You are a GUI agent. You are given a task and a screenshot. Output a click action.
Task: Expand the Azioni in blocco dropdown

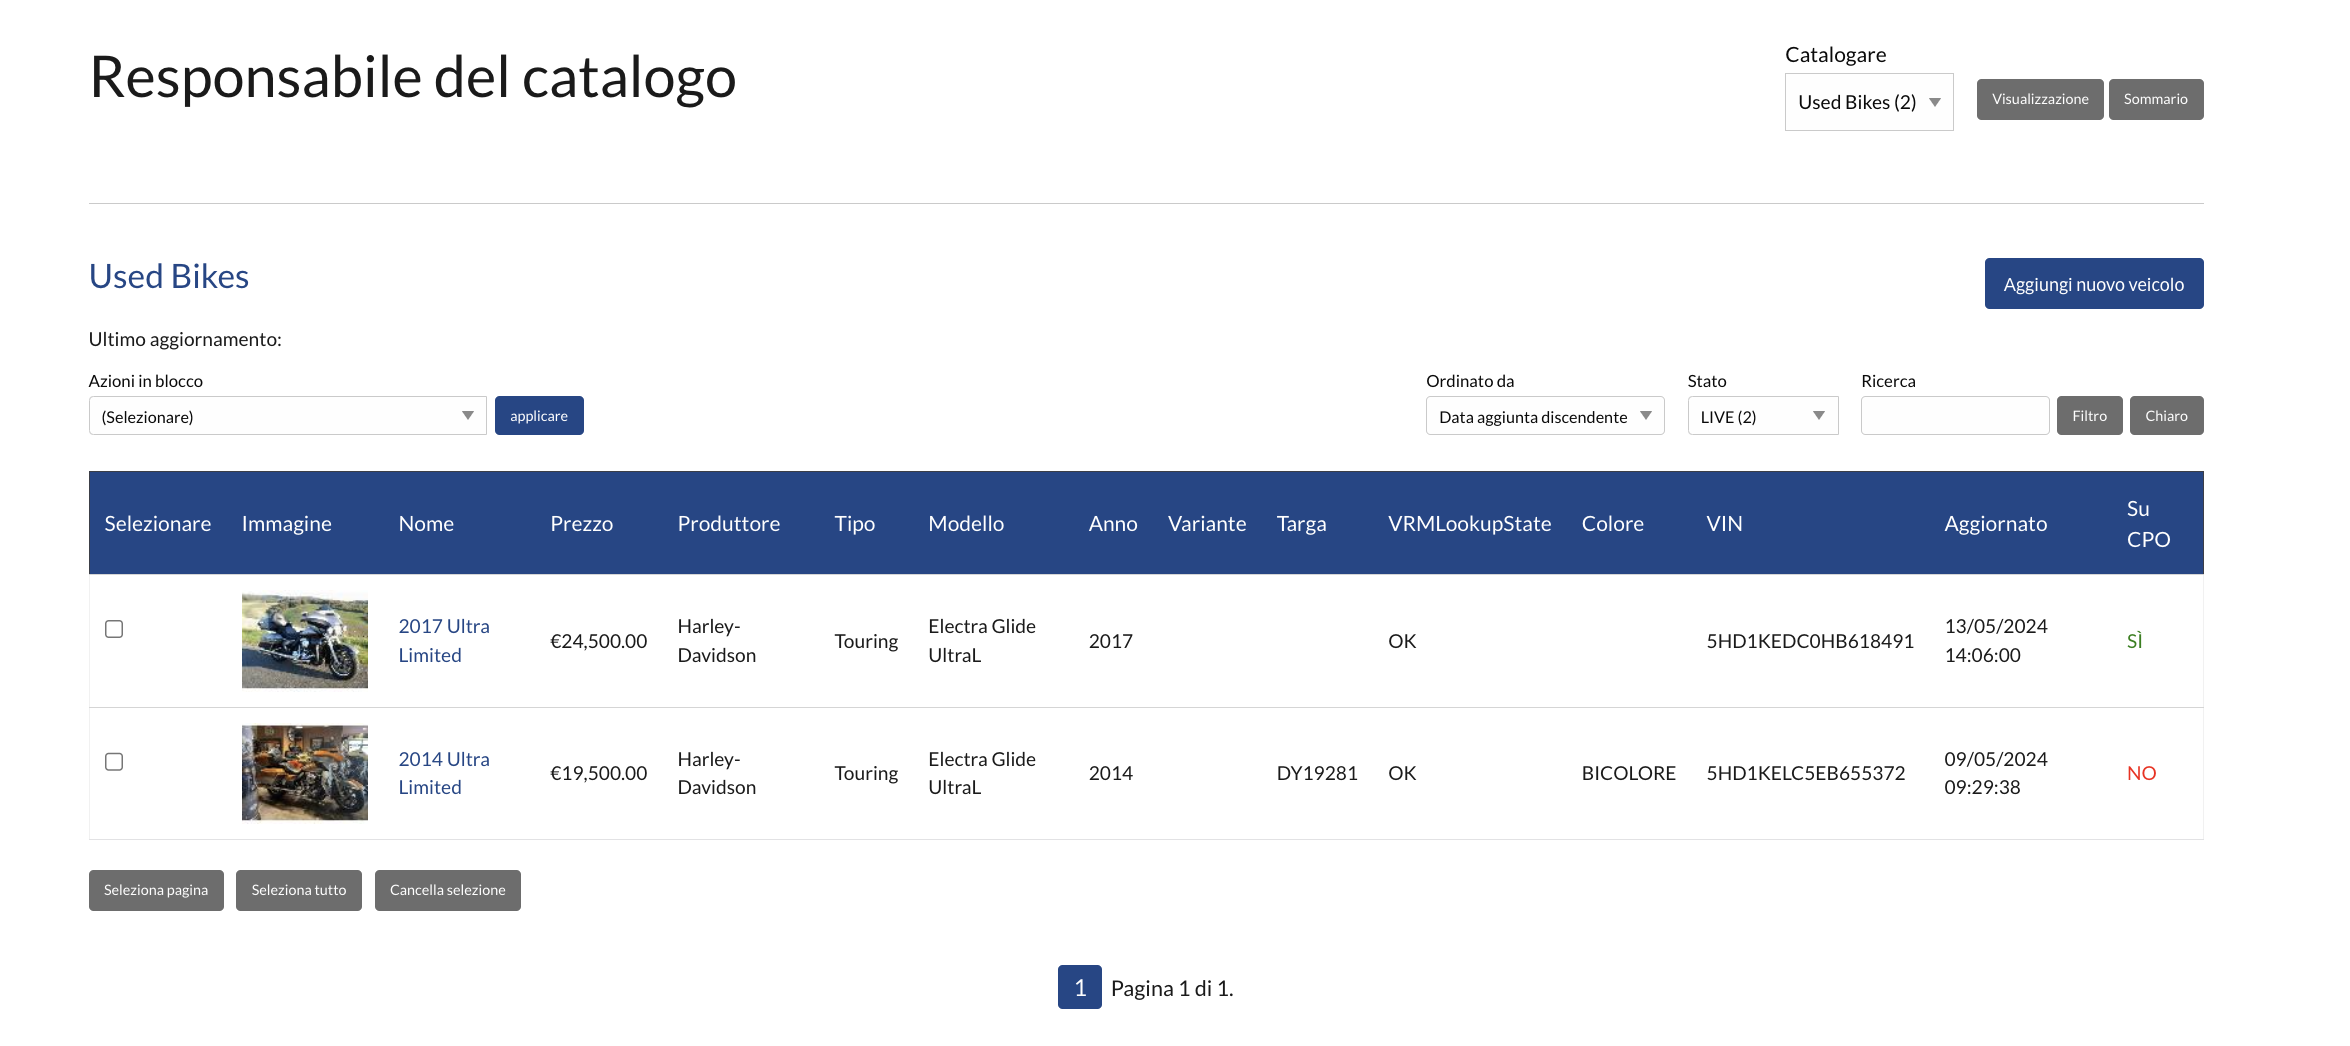coord(287,416)
